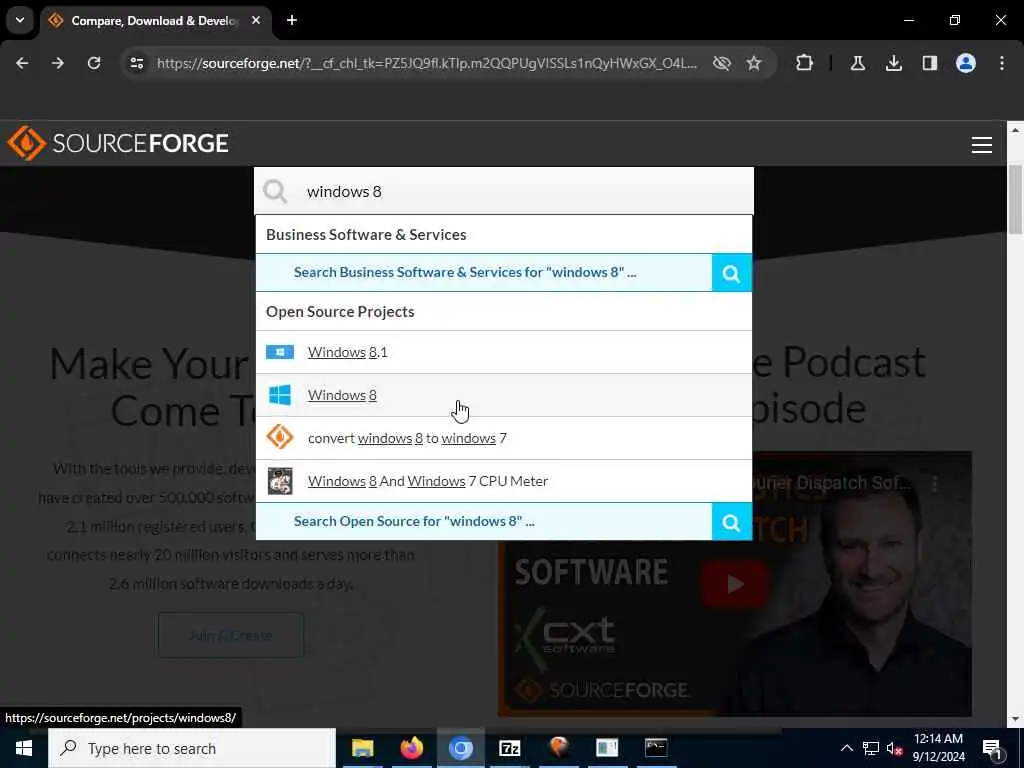Play the podcast video
1024x768 pixels.
(x=735, y=584)
